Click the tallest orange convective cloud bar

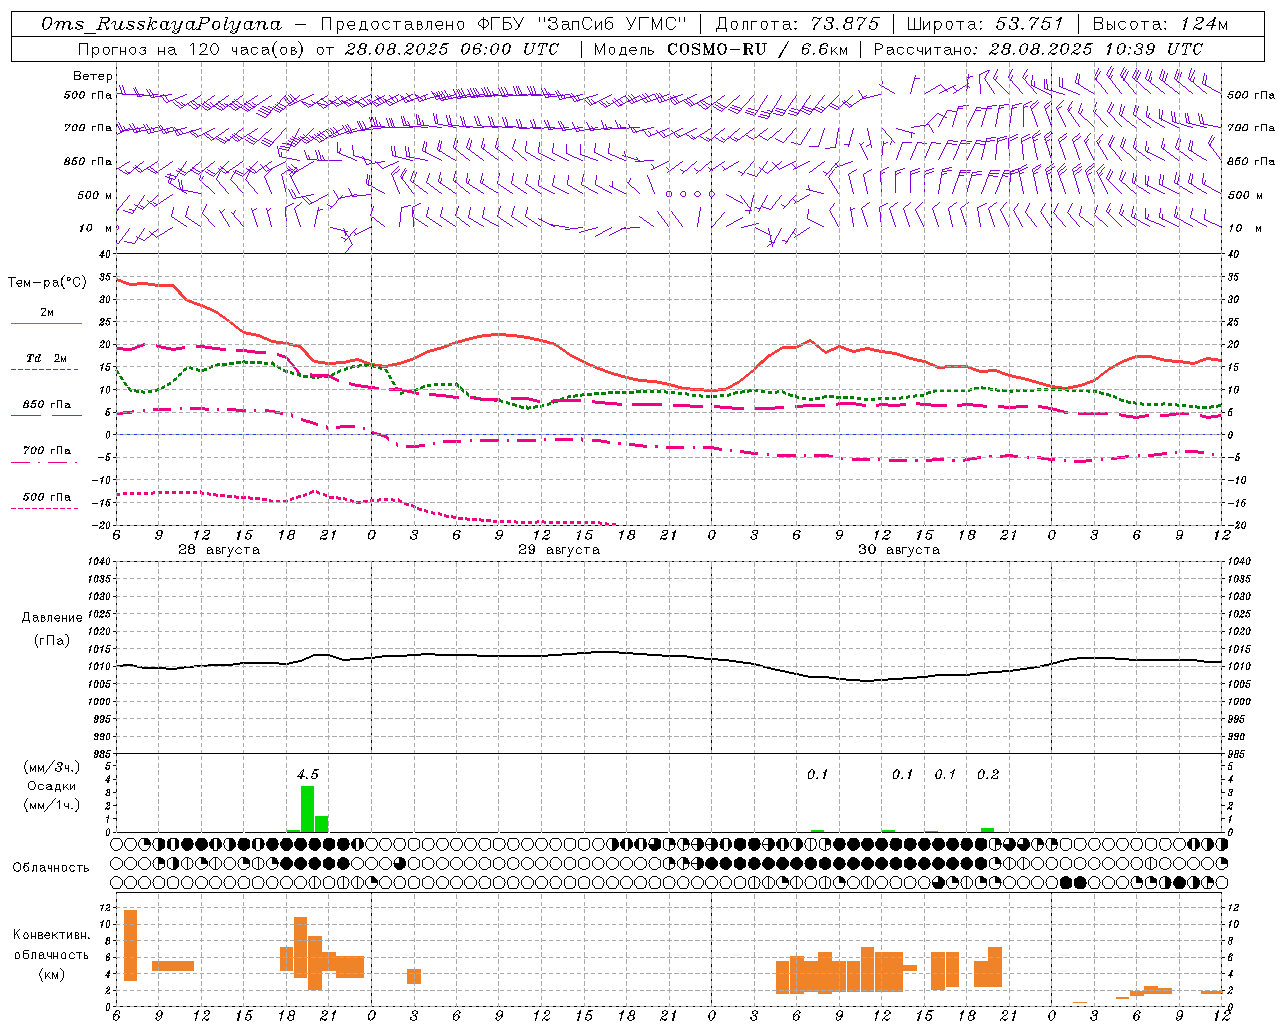(x=130, y=945)
